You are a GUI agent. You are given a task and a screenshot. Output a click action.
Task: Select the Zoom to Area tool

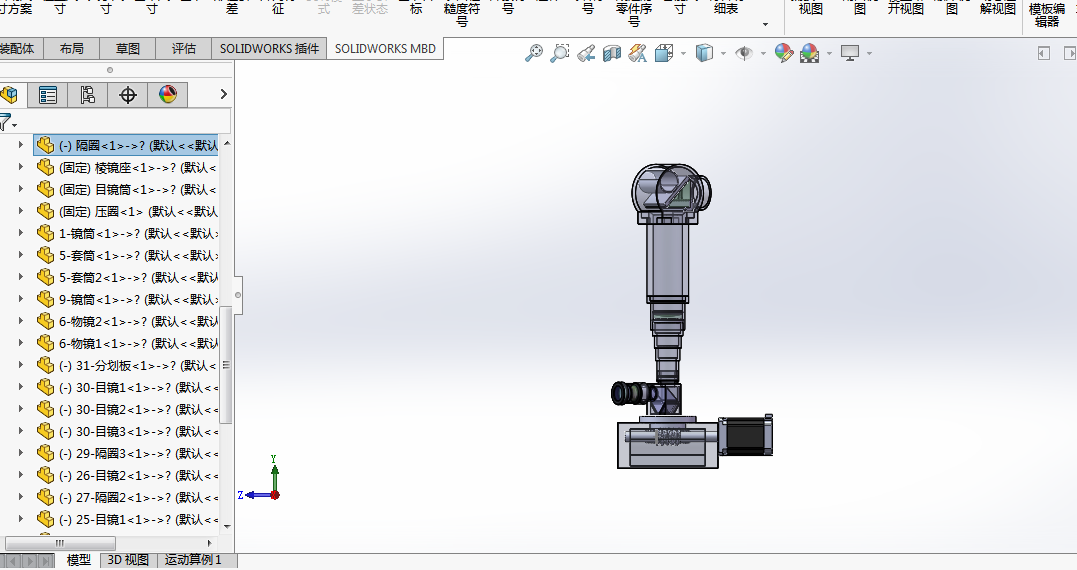[560, 53]
